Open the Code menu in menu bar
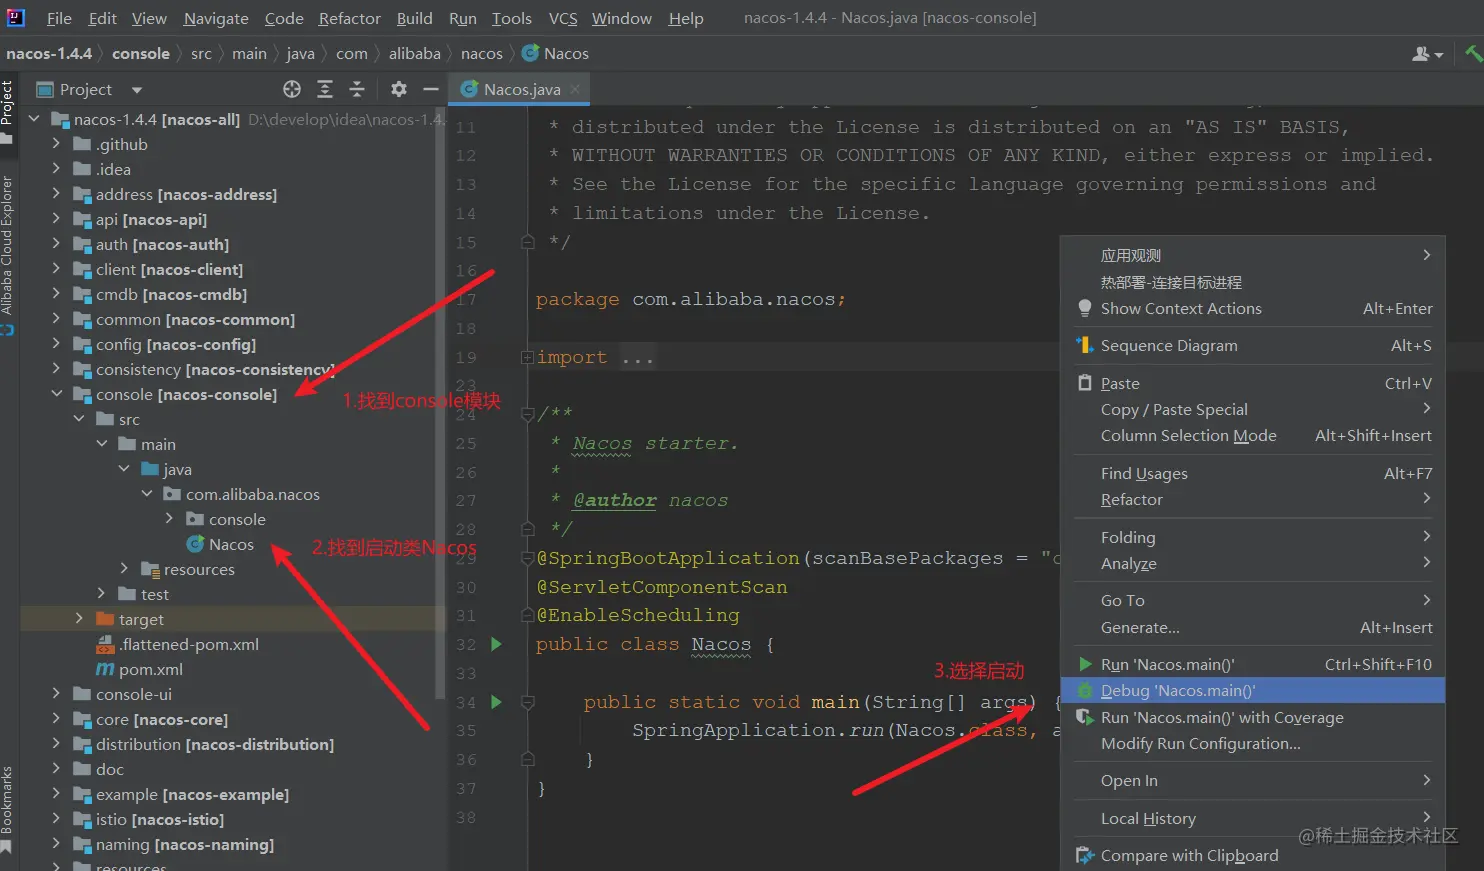 (x=284, y=18)
